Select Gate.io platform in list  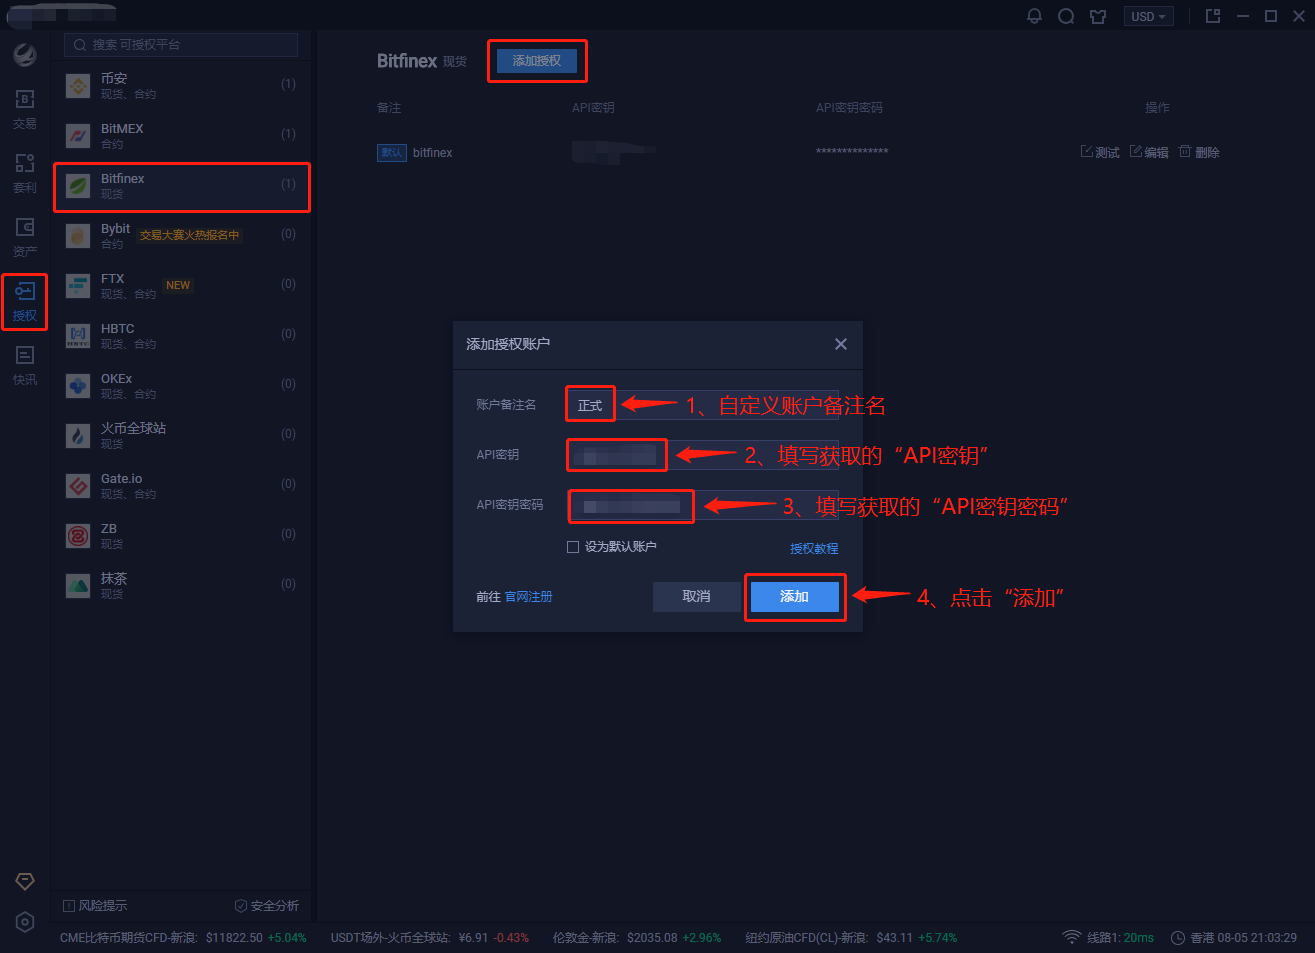tap(181, 486)
